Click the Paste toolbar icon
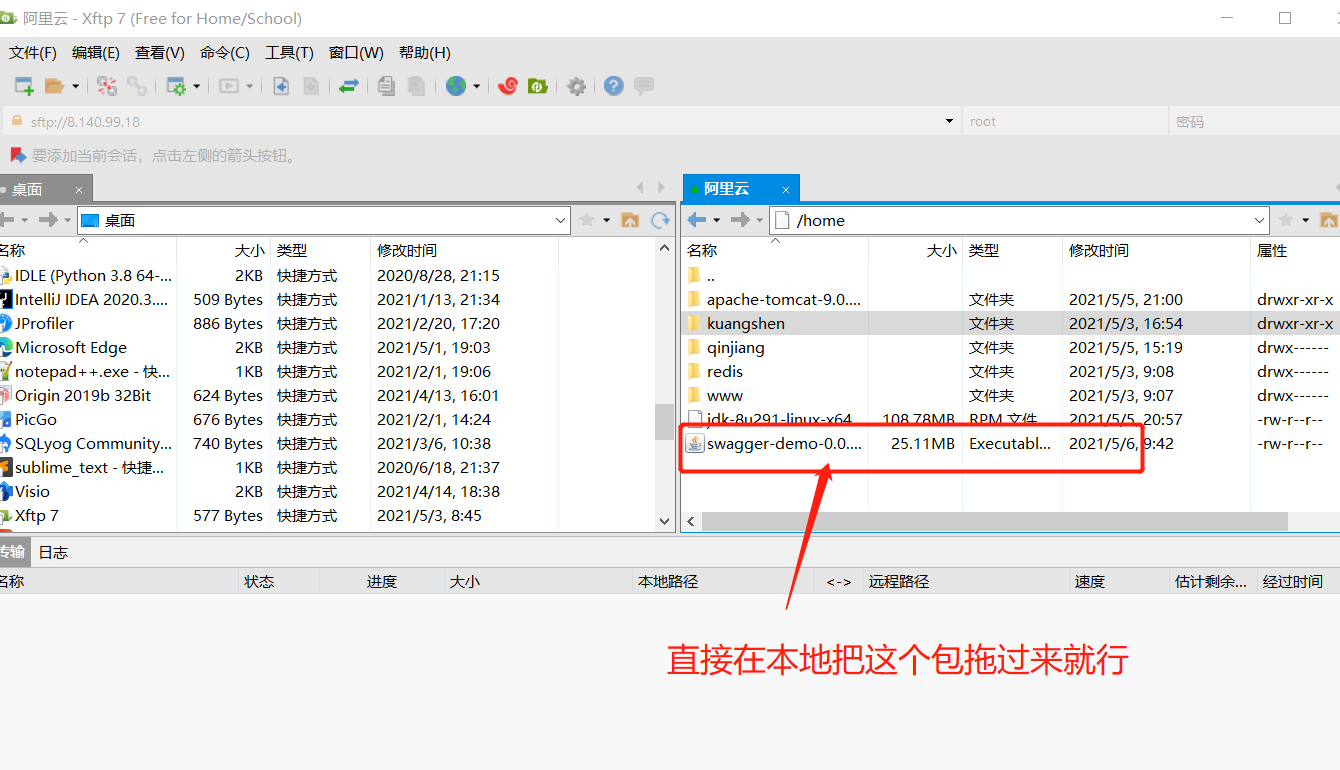 pyautogui.click(x=416, y=86)
